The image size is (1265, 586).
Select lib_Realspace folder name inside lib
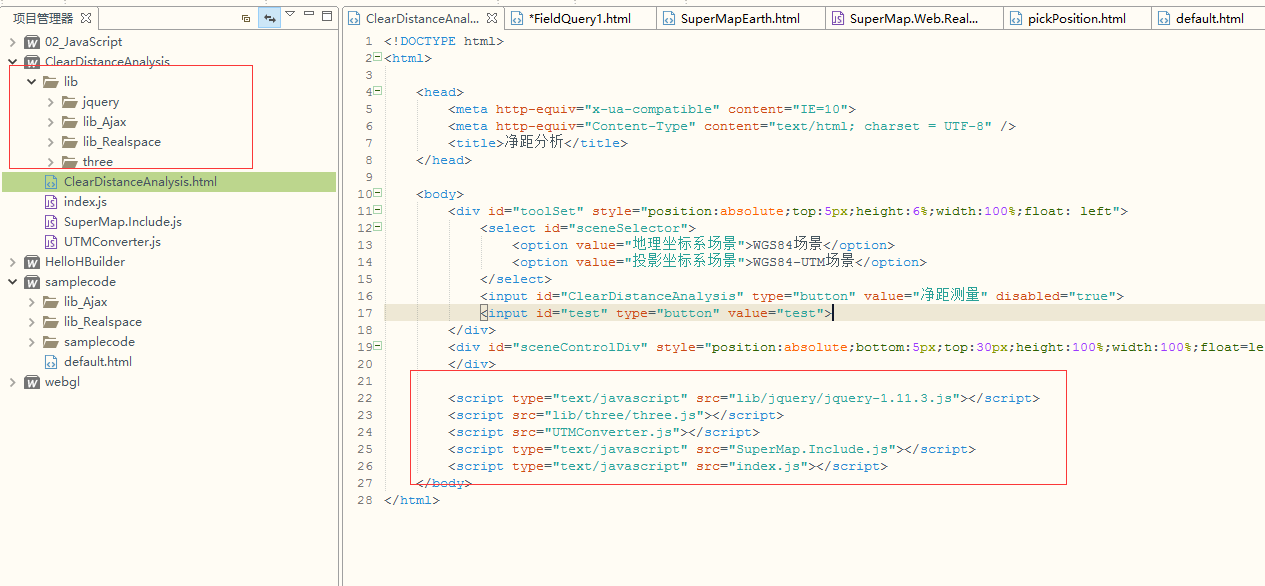122,142
